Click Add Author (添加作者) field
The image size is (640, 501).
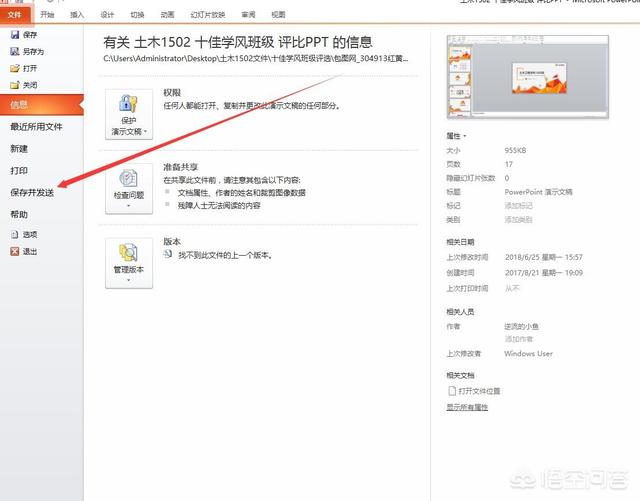tap(519, 340)
